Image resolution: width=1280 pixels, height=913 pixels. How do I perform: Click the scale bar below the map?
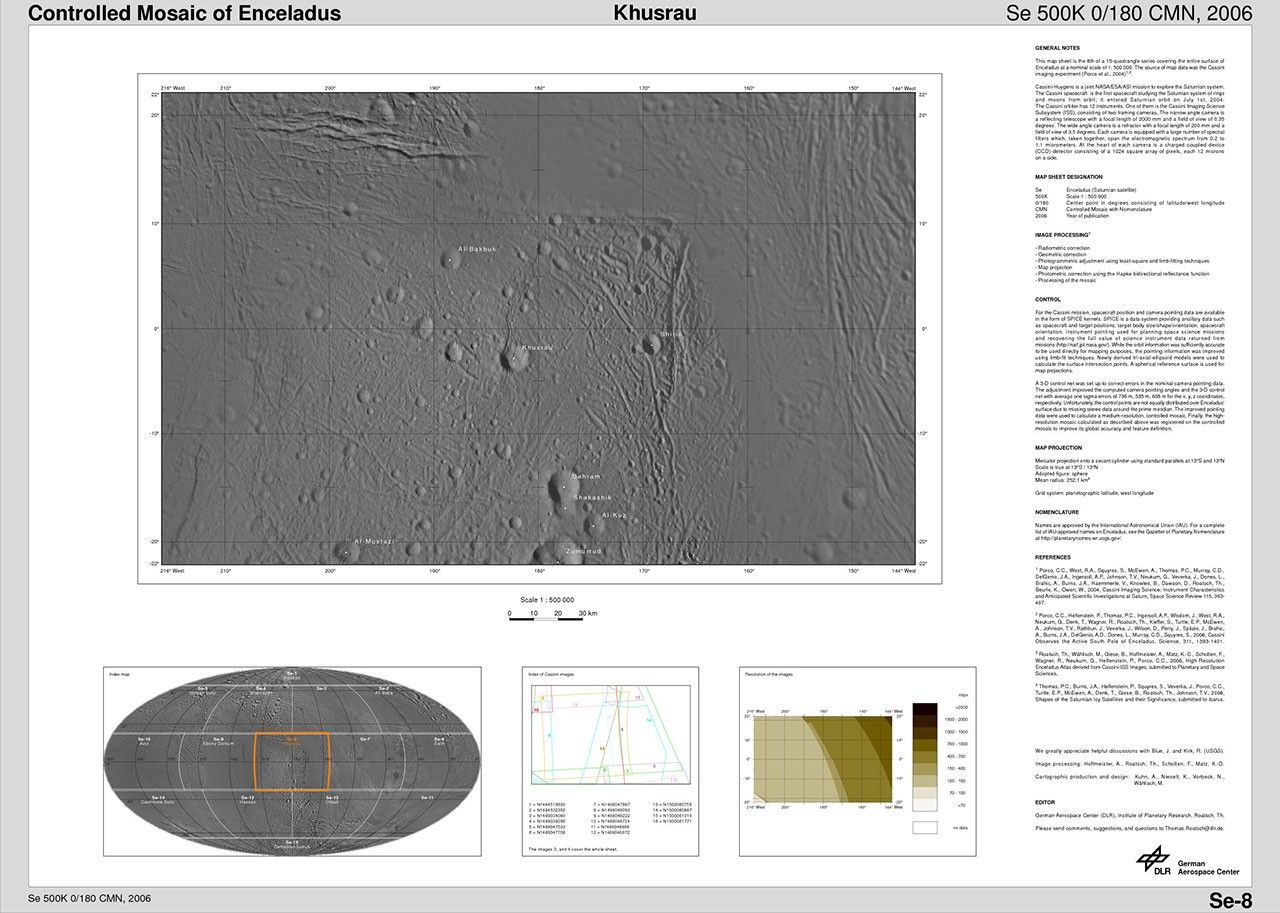coord(546,616)
